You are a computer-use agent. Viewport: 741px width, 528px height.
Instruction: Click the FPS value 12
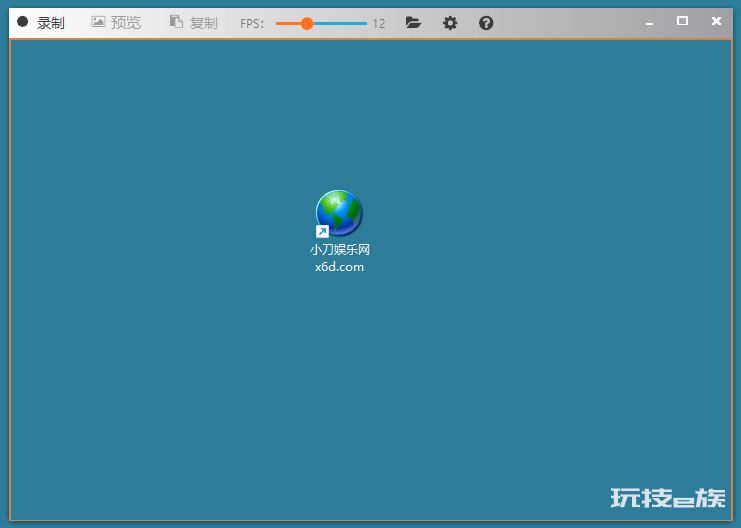coord(379,23)
